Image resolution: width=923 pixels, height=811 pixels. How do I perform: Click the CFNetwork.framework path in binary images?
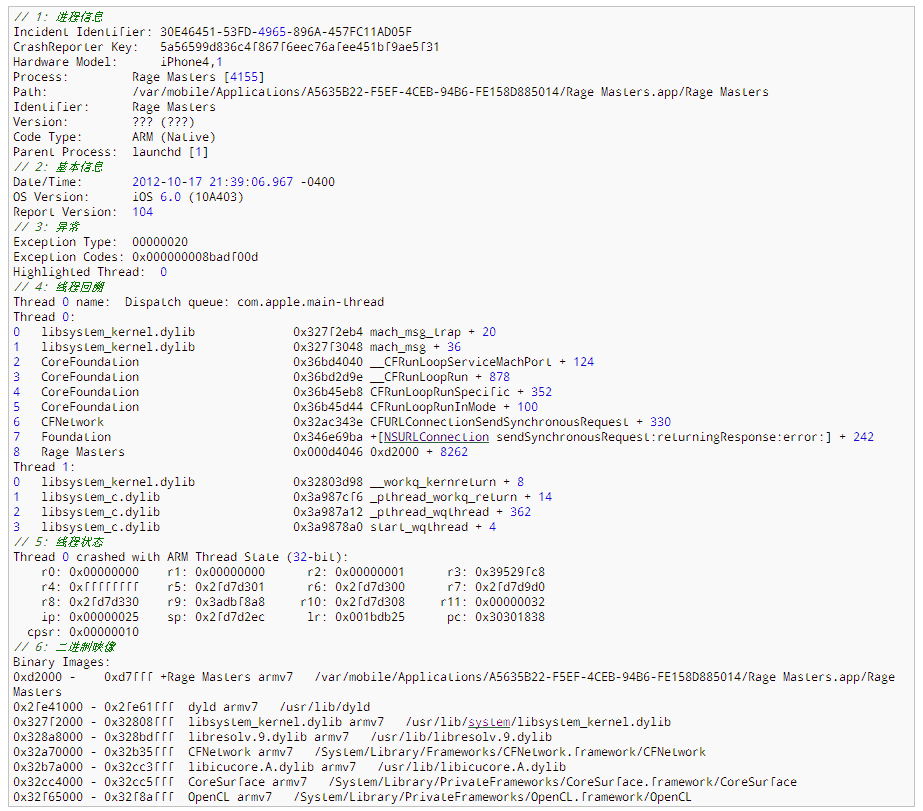510,752
